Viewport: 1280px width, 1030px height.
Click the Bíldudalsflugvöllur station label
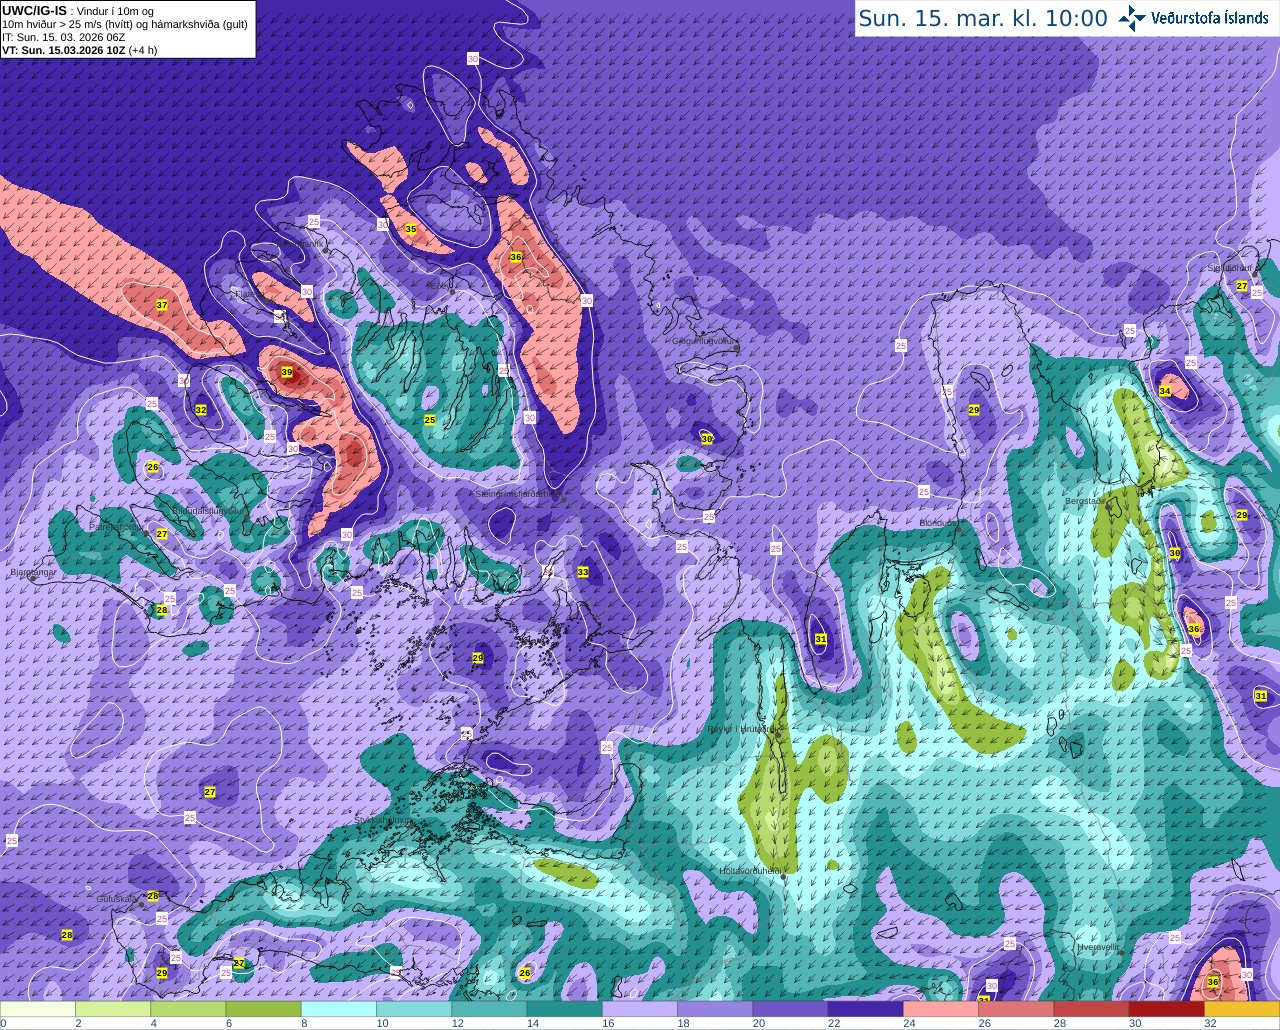[x=207, y=510]
